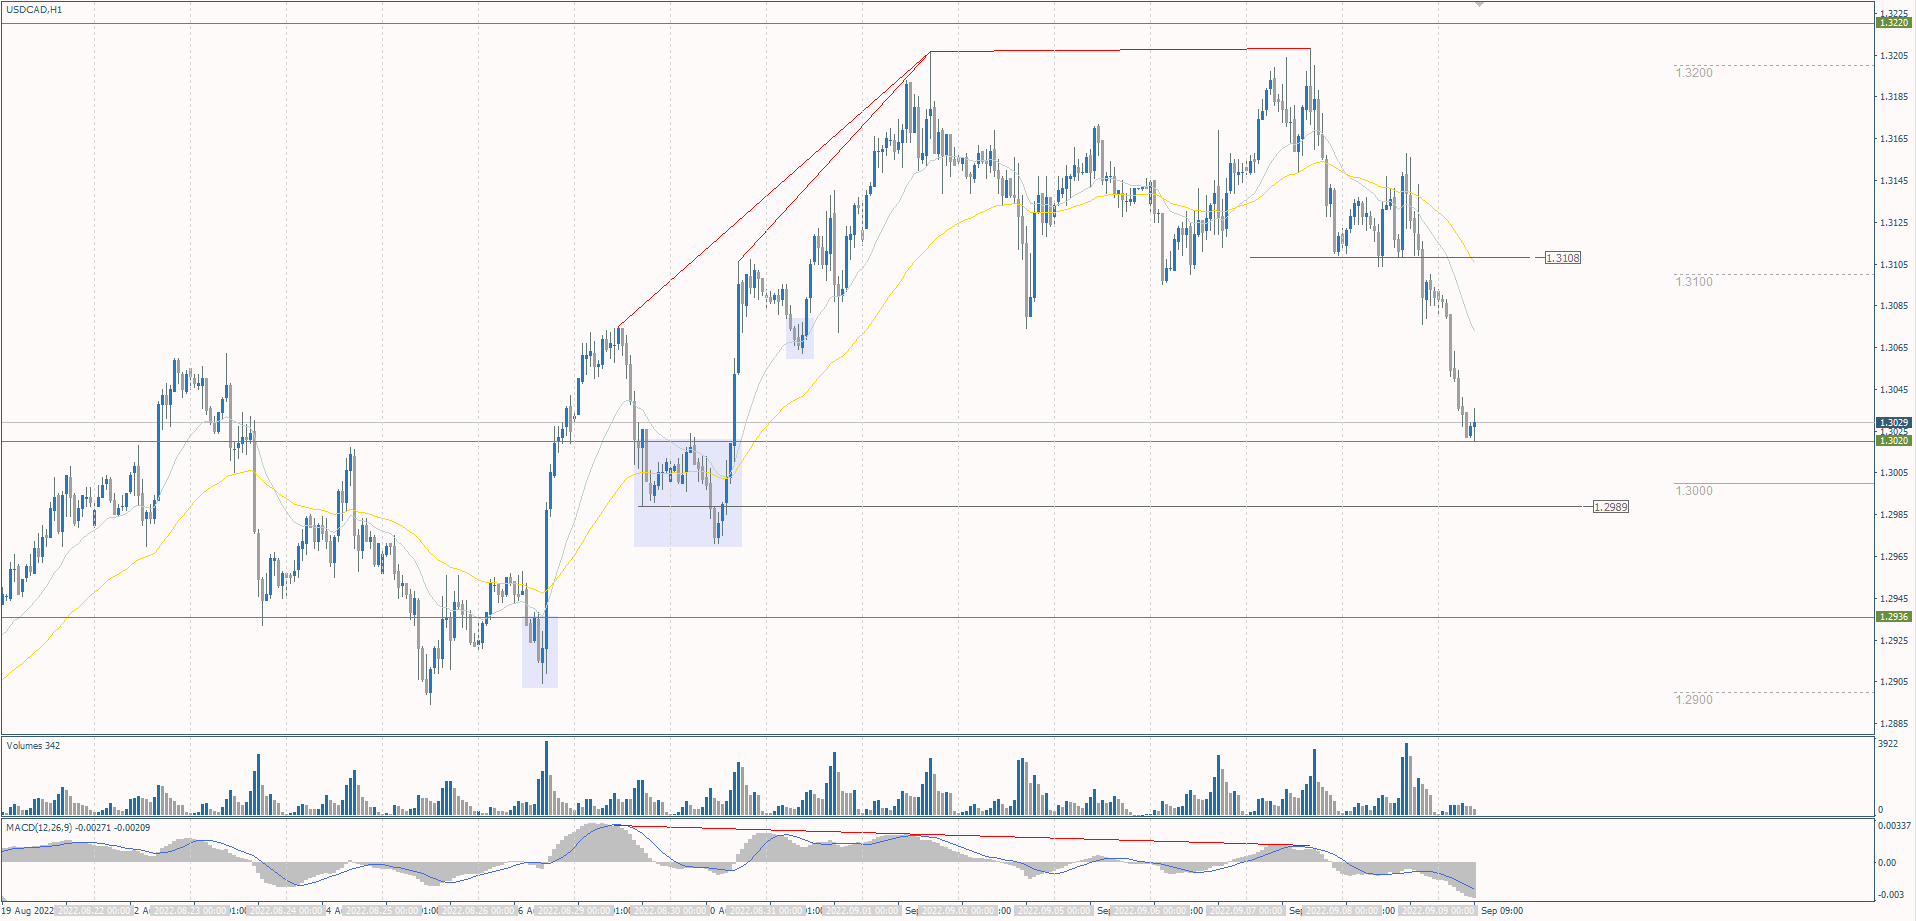Click the MACD(12,26,9) indicator label
1916x921 pixels.
coord(78,827)
